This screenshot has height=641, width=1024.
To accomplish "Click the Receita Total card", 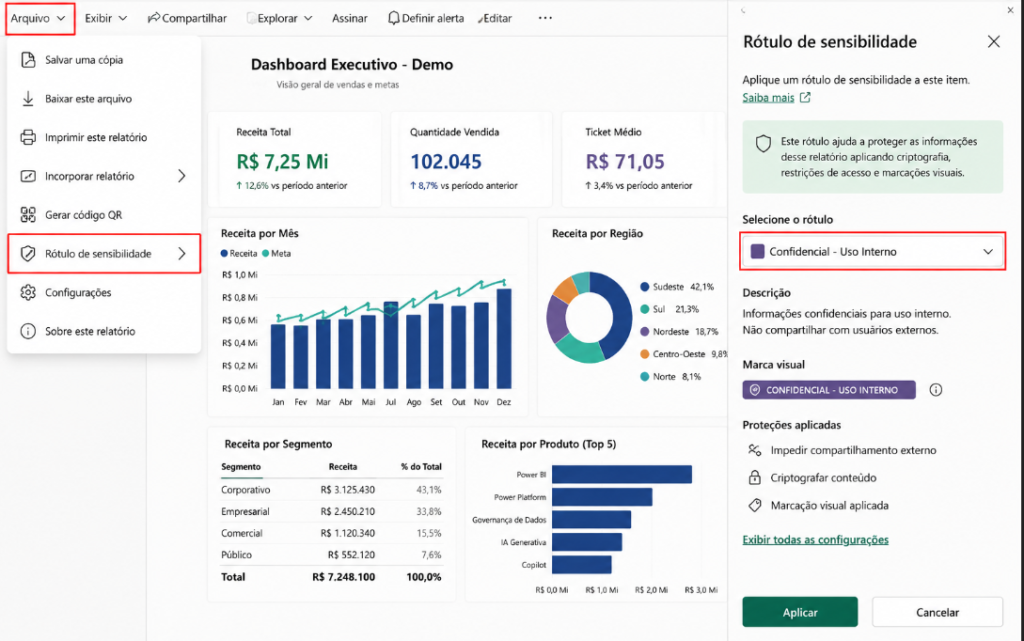I will pyautogui.click(x=295, y=160).
